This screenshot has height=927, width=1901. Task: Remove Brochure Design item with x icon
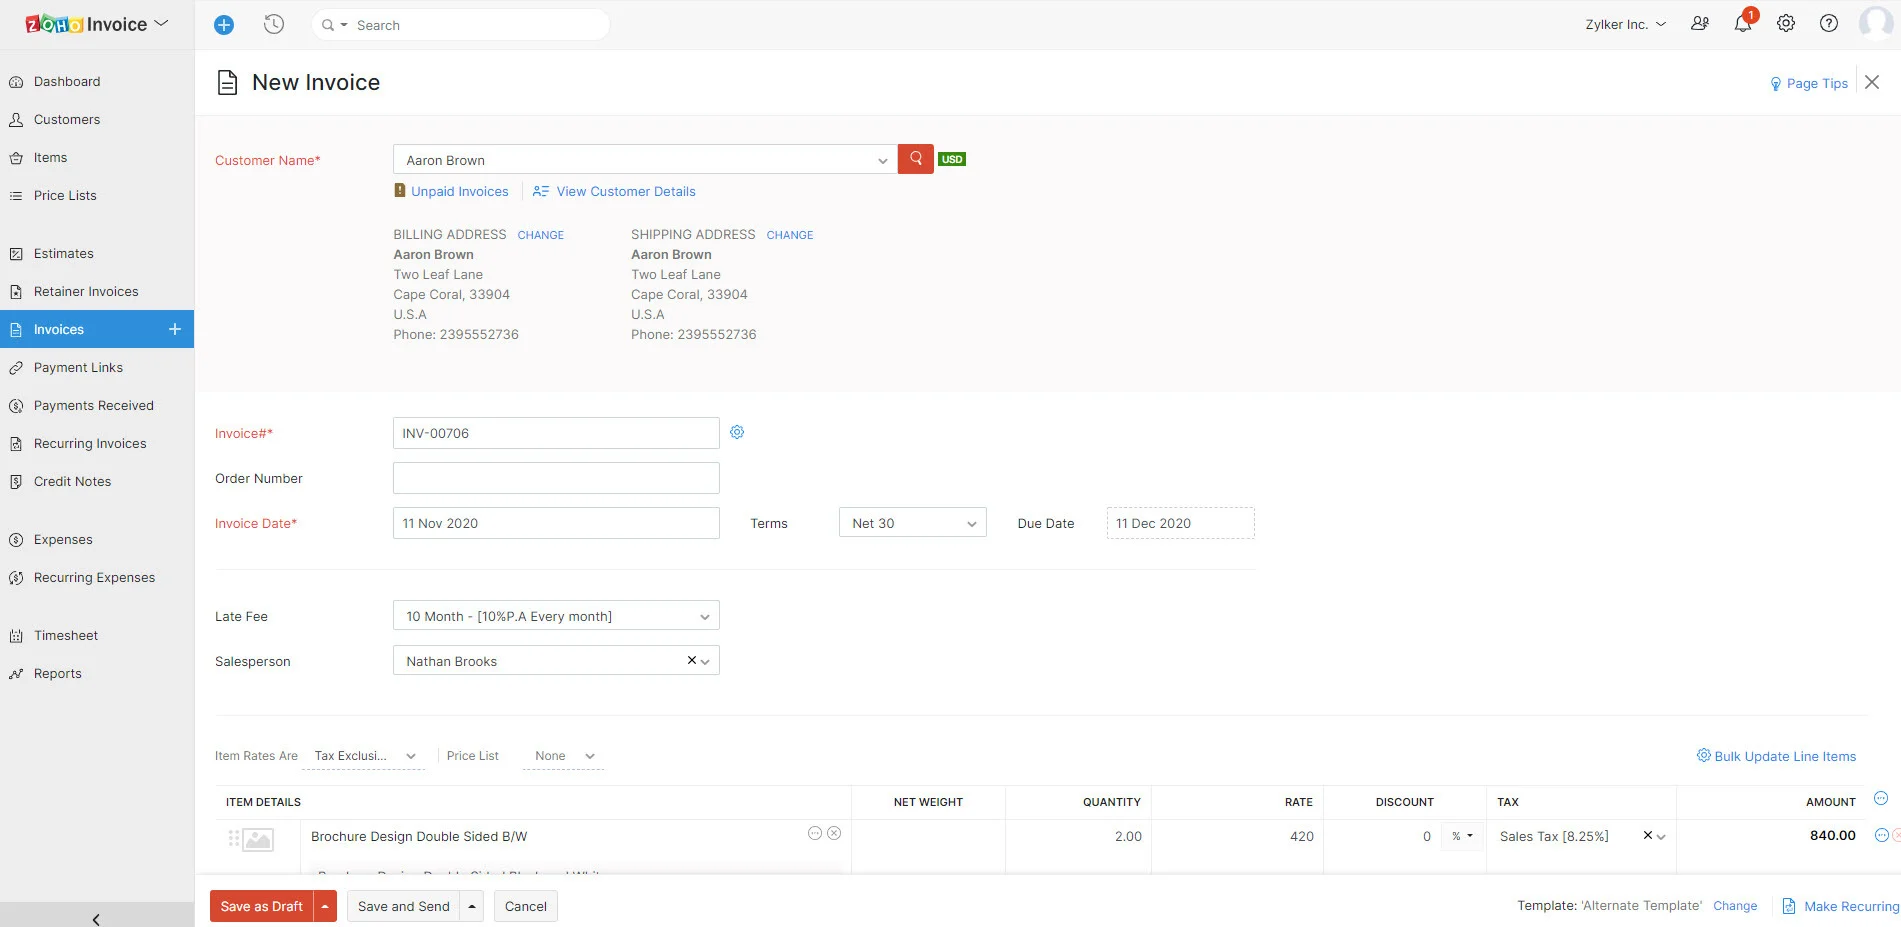point(834,833)
